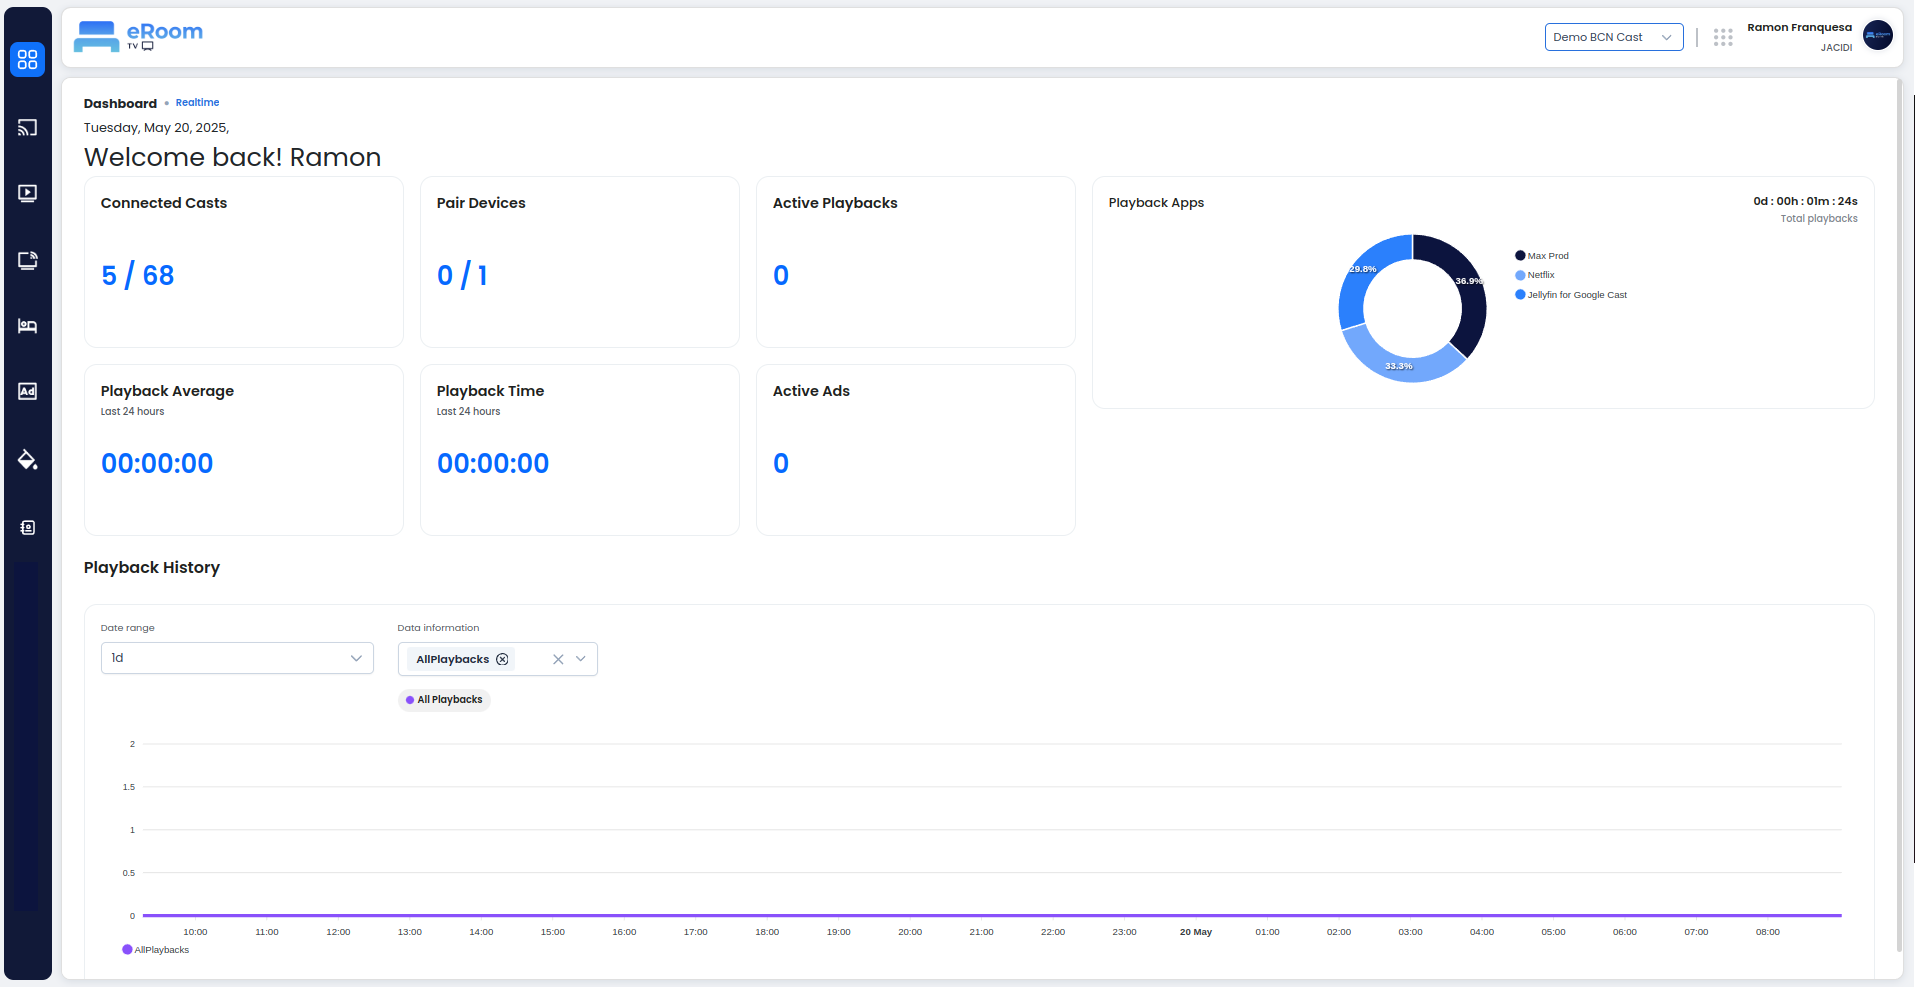Expand the Data information dropdown arrow
1915x987 pixels.
point(581,659)
